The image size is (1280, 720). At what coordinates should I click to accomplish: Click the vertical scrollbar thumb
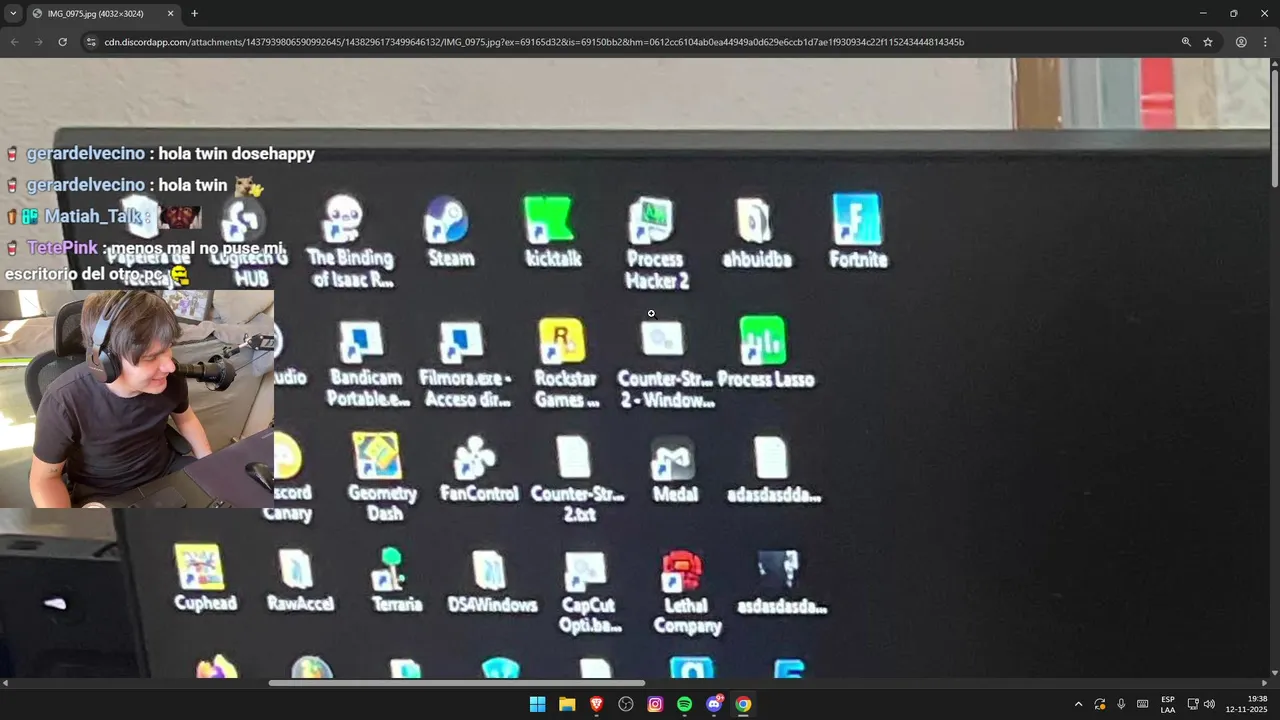[x=1274, y=127]
